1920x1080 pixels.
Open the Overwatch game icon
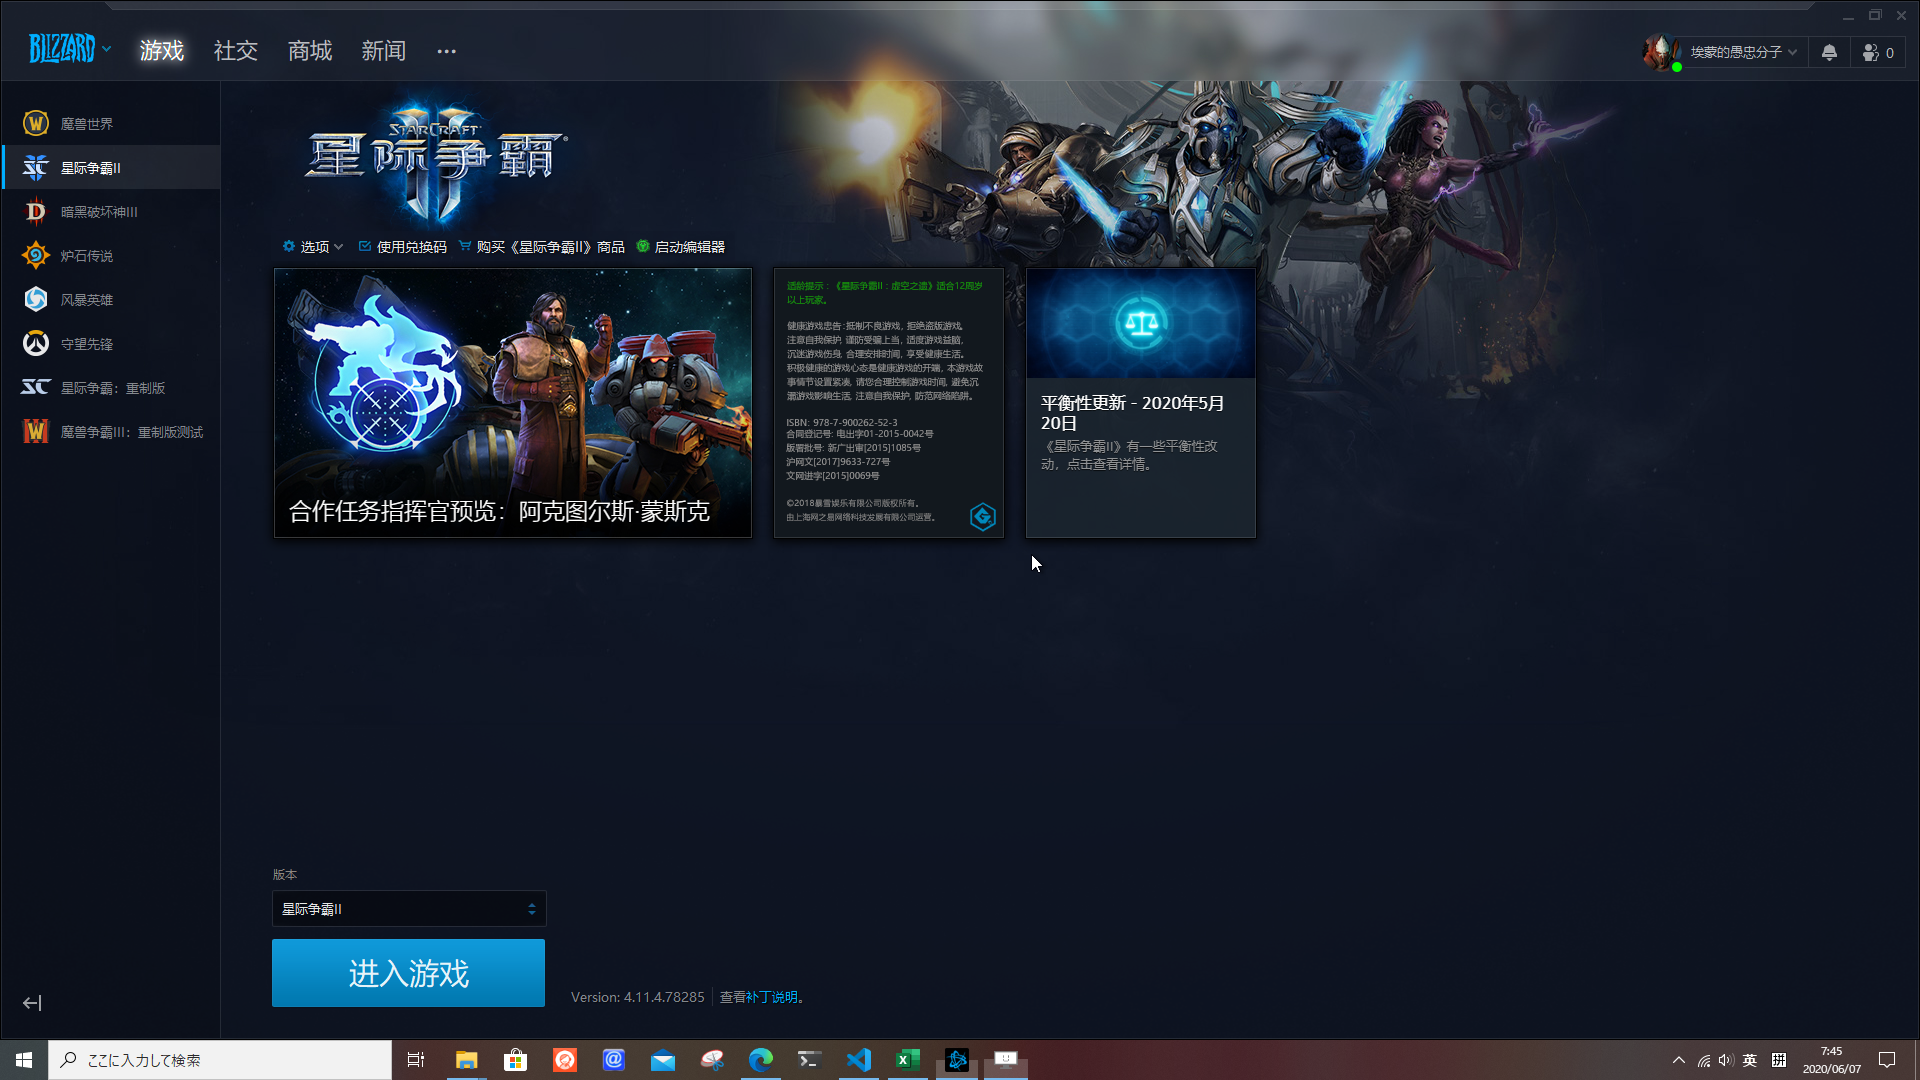(36, 344)
